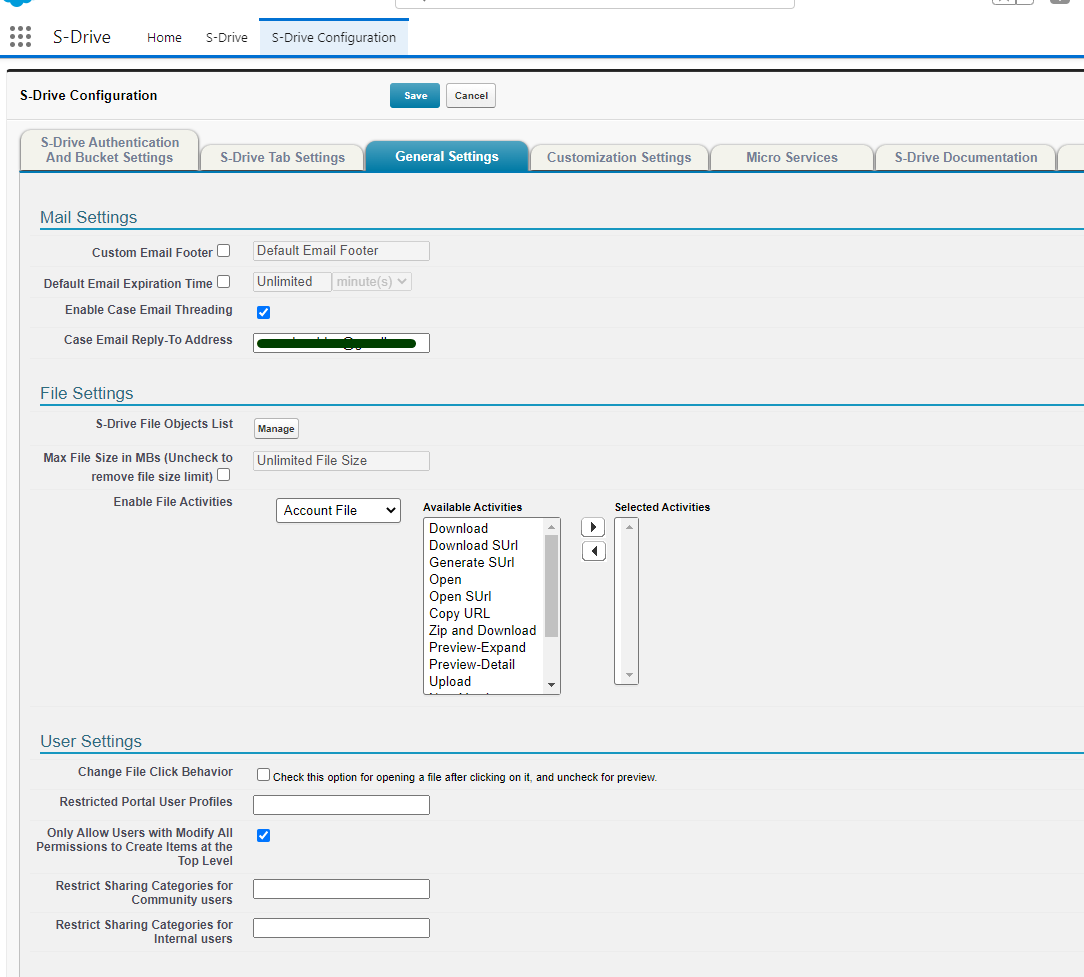Image resolution: width=1084 pixels, height=977 pixels.
Task: Select Zip and Download from activities
Action: [x=482, y=630]
